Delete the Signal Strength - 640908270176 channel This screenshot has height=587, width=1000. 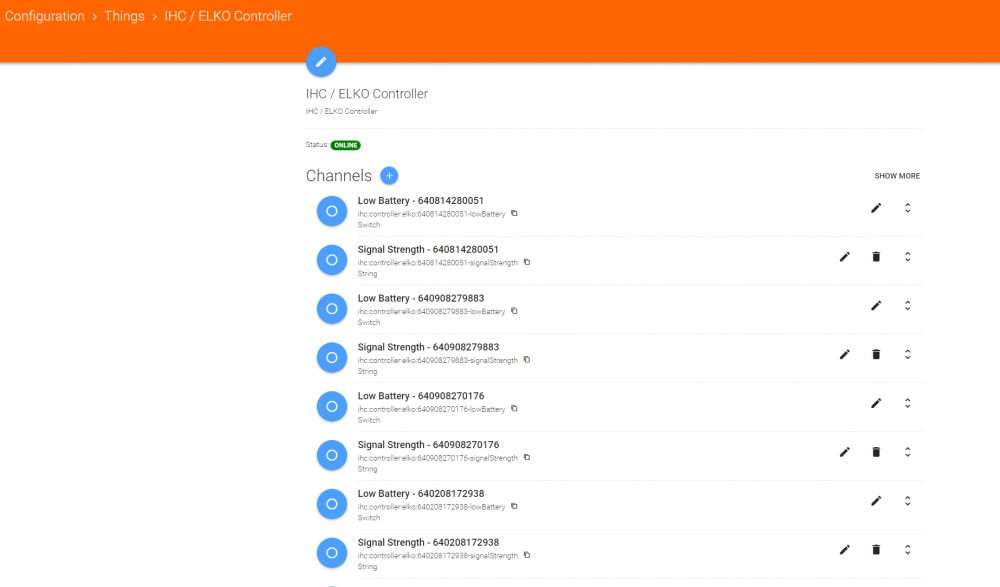click(876, 452)
